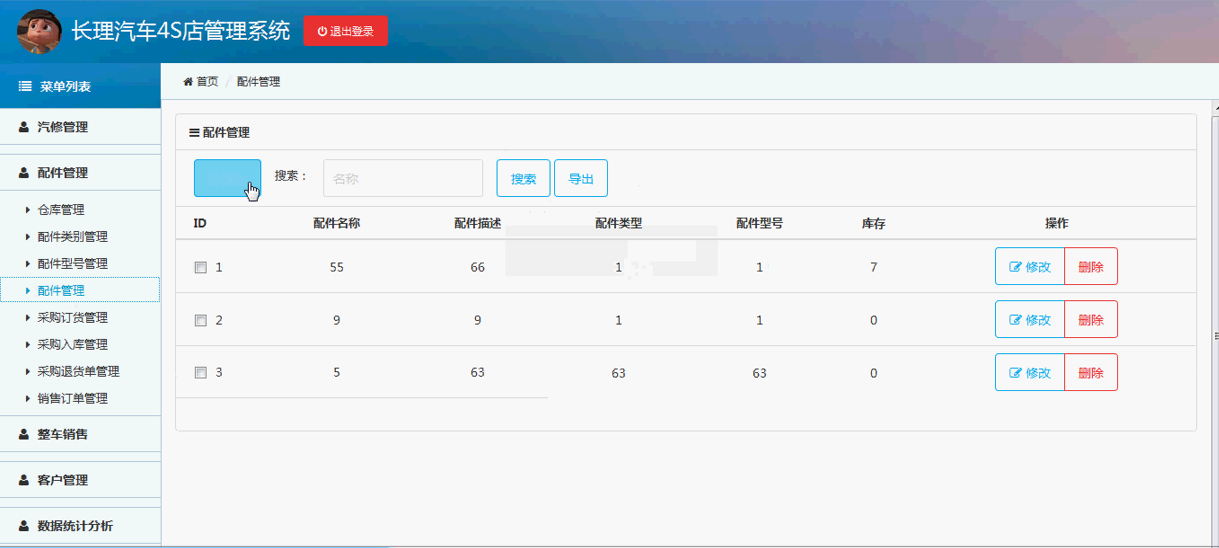Screen dimensions: 1219x548
Task: Click the 菜单列表 sidebar header
Action: tap(80, 87)
